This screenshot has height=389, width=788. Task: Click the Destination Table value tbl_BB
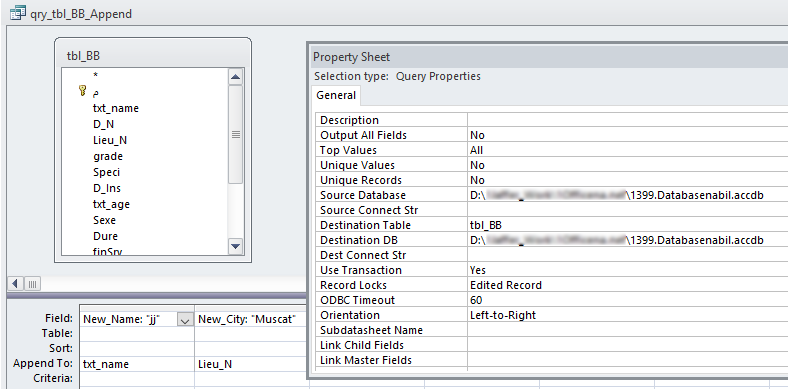point(485,225)
